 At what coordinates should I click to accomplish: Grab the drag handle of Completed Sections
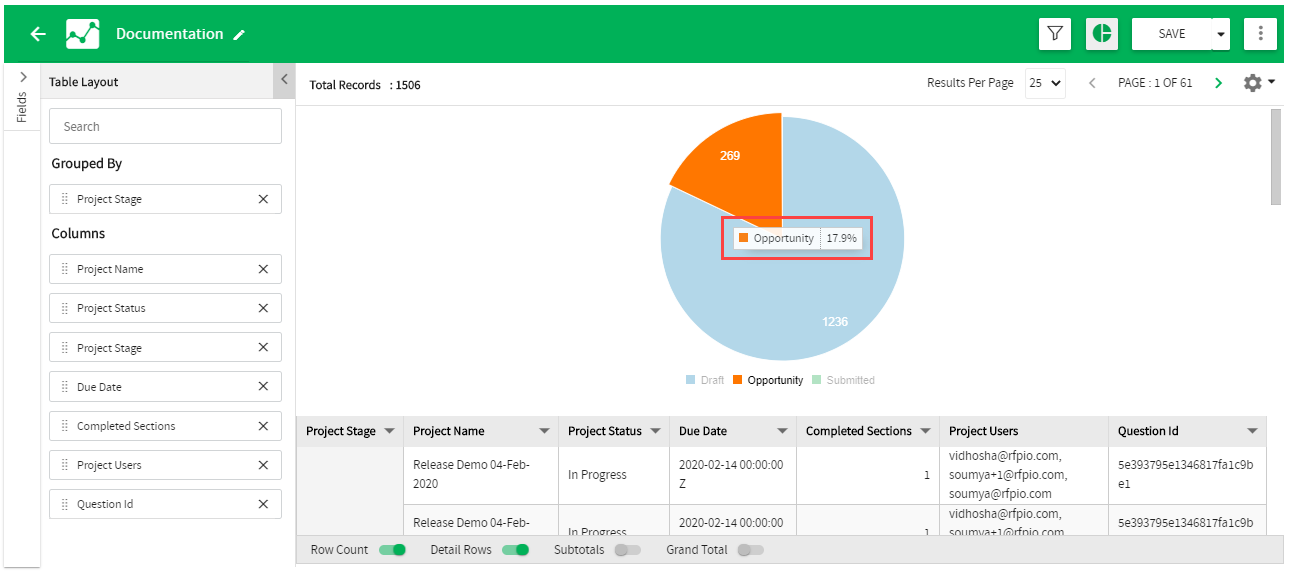pos(65,426)
